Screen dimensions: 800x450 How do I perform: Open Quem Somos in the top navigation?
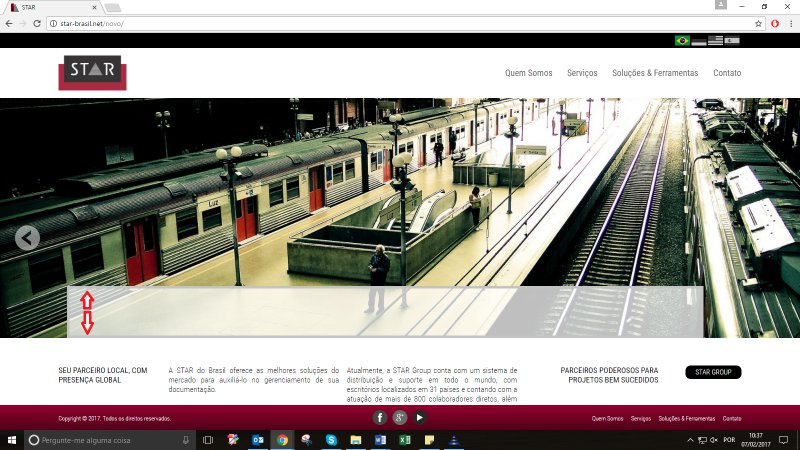528,73
